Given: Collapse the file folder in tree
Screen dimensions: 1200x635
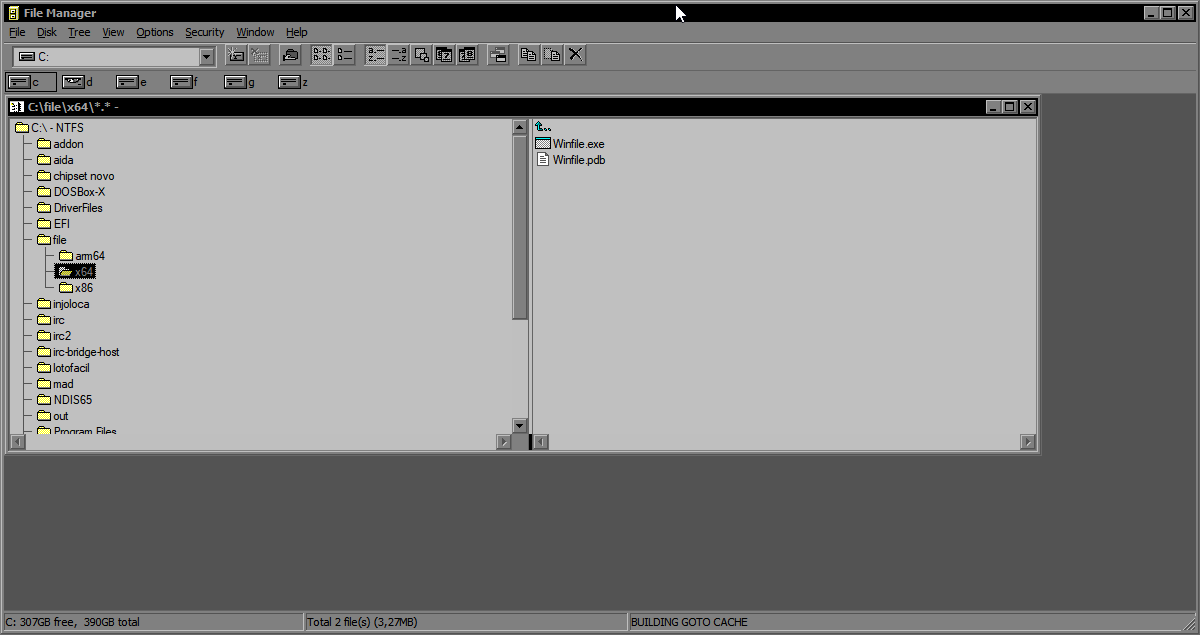Looking at the screenshot, I should point(44,240).
